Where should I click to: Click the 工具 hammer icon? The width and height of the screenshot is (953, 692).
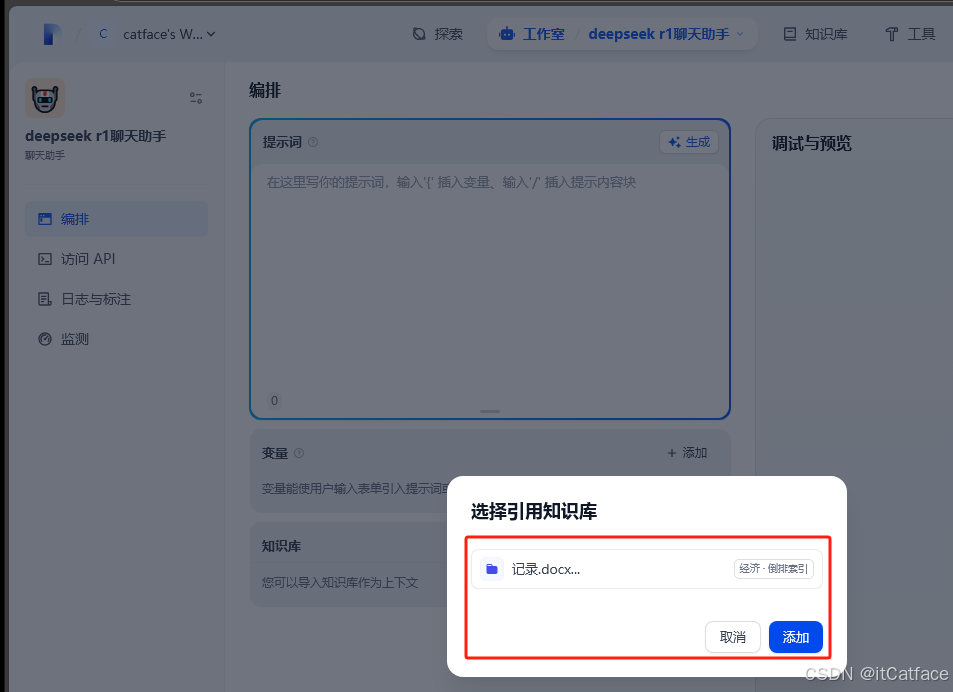pyautogui.click(x=892, y=34)
